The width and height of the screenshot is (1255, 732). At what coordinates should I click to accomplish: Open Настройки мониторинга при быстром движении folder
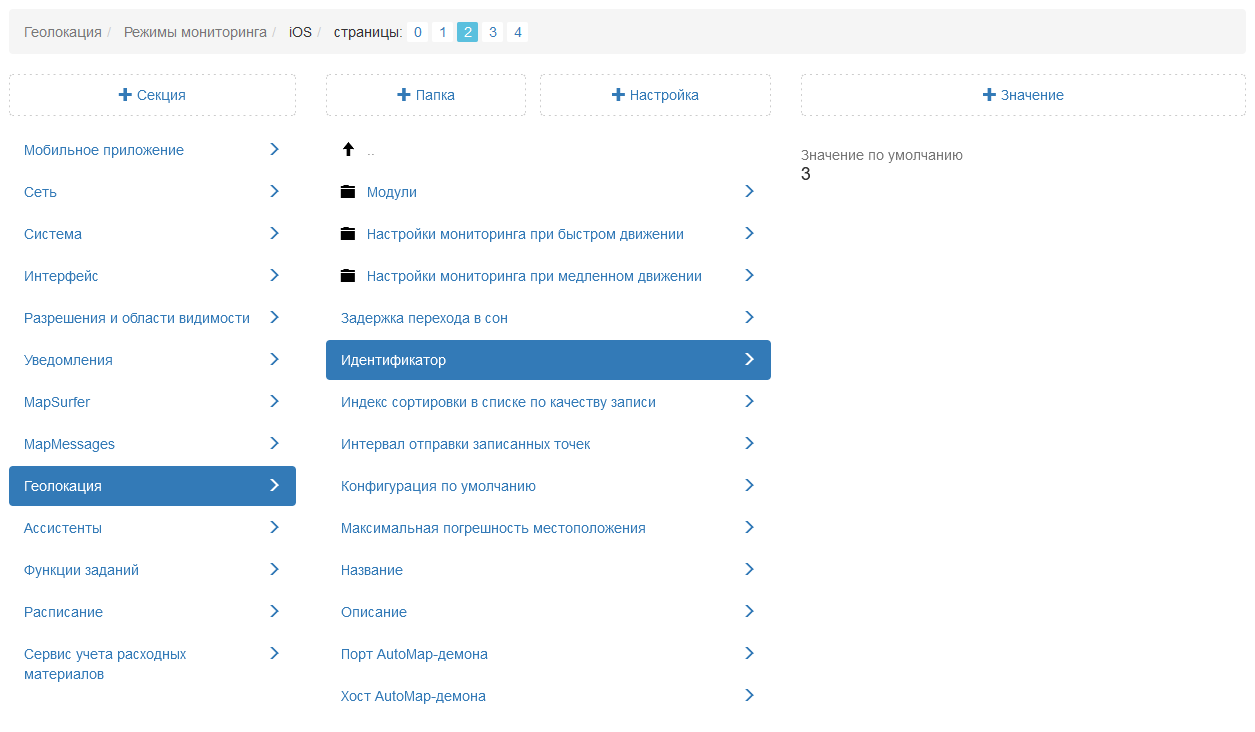click(548, 234)
